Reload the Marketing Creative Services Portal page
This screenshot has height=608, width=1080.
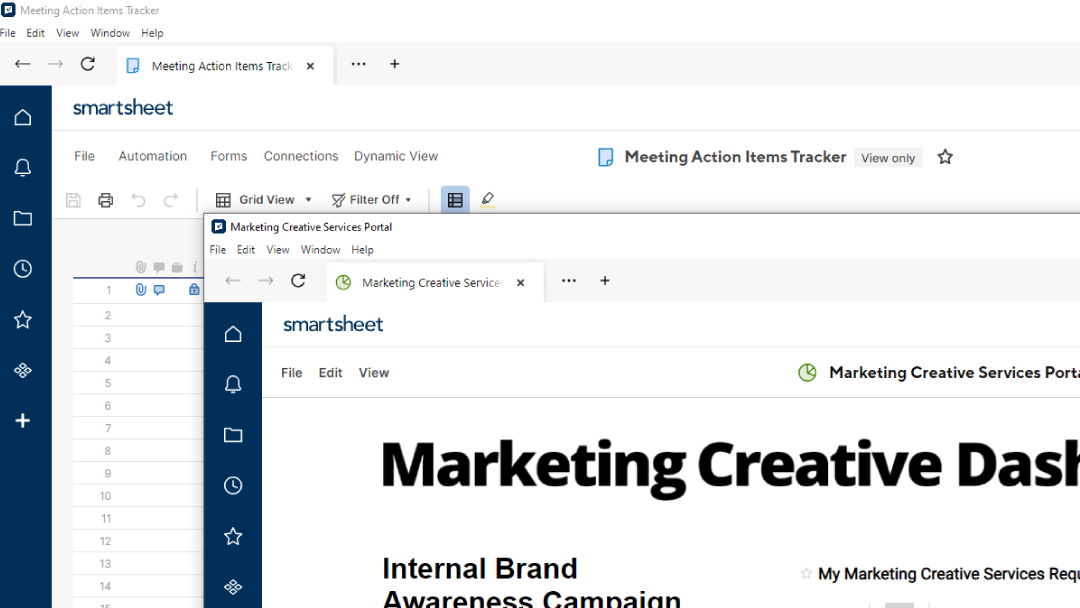298,281
